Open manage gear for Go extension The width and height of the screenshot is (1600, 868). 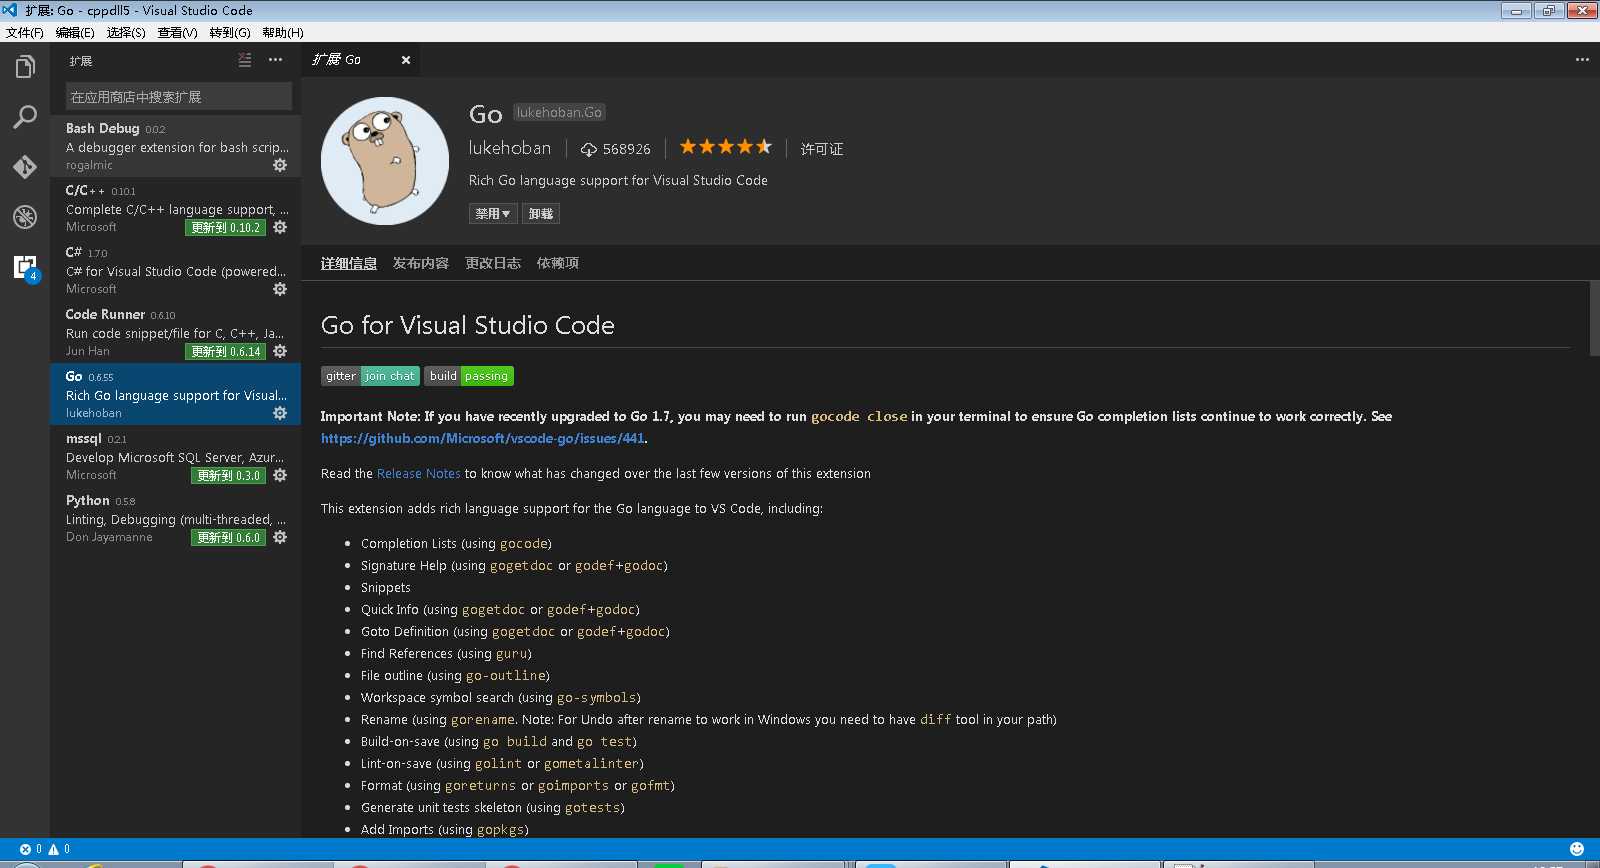(280, 413)
